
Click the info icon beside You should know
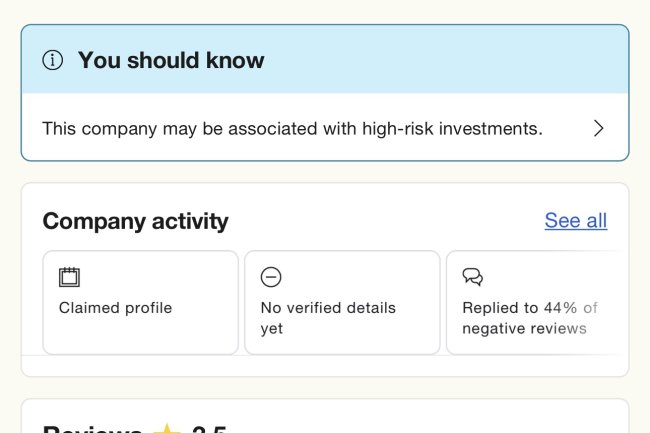(x=53, y=60)
